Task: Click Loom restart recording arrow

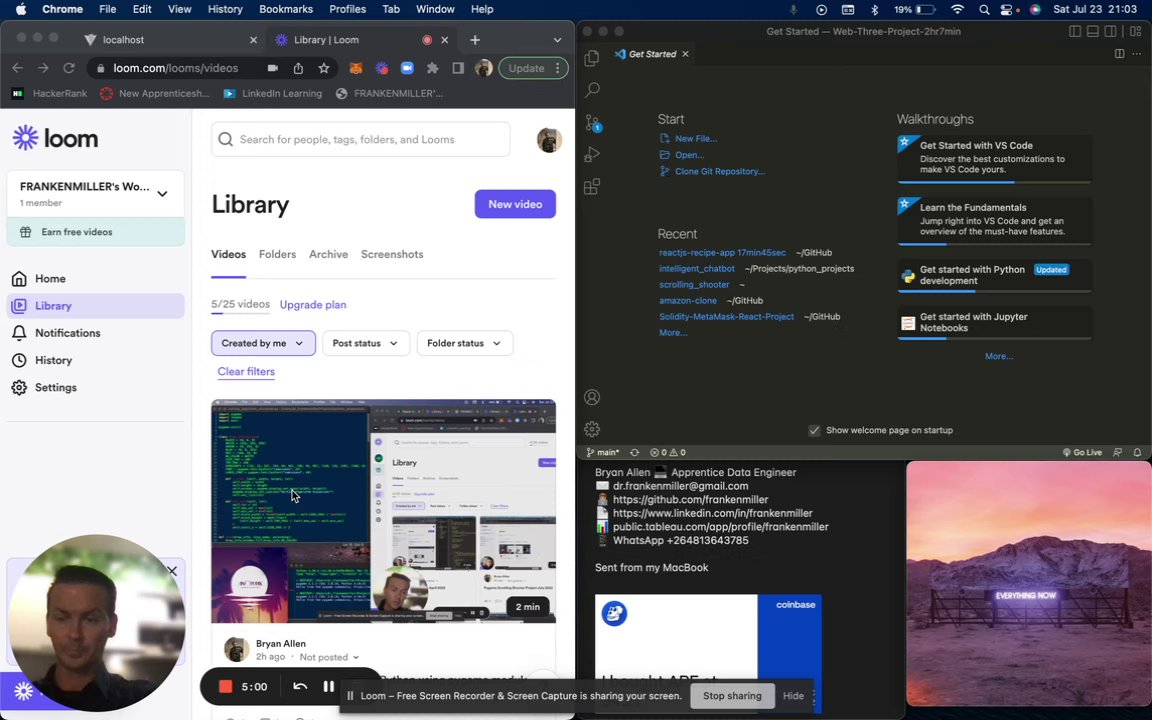Action: [300, 686]
